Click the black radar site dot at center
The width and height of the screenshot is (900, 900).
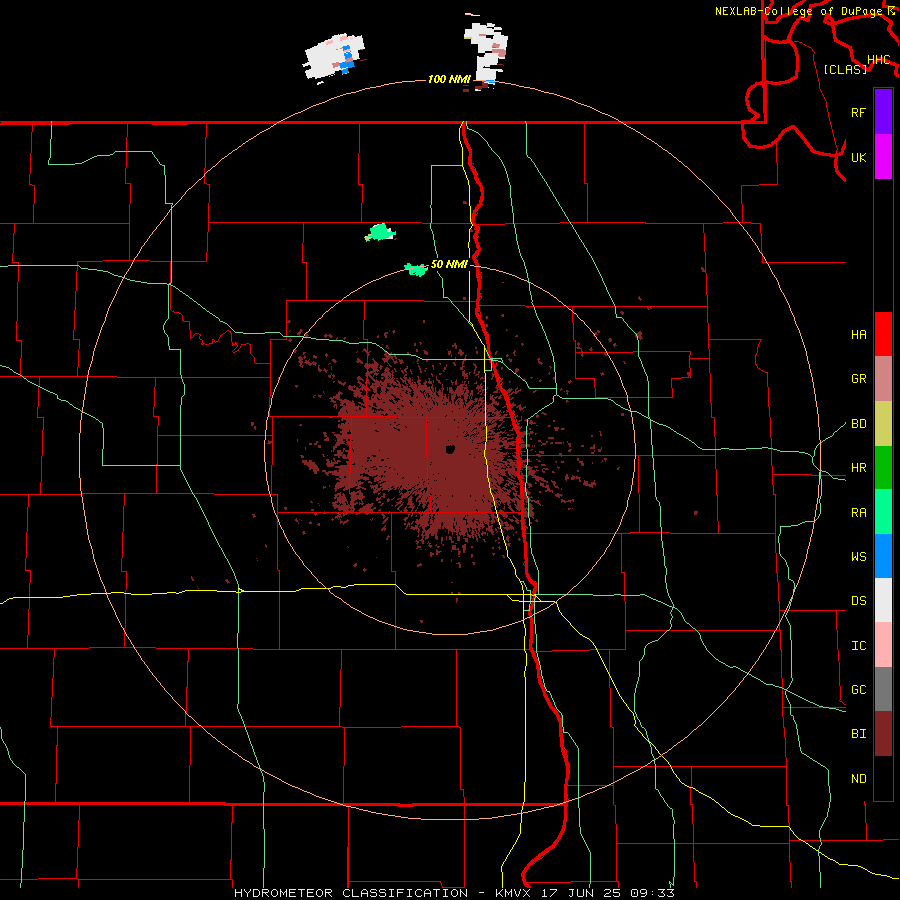[x=450, y=449]
